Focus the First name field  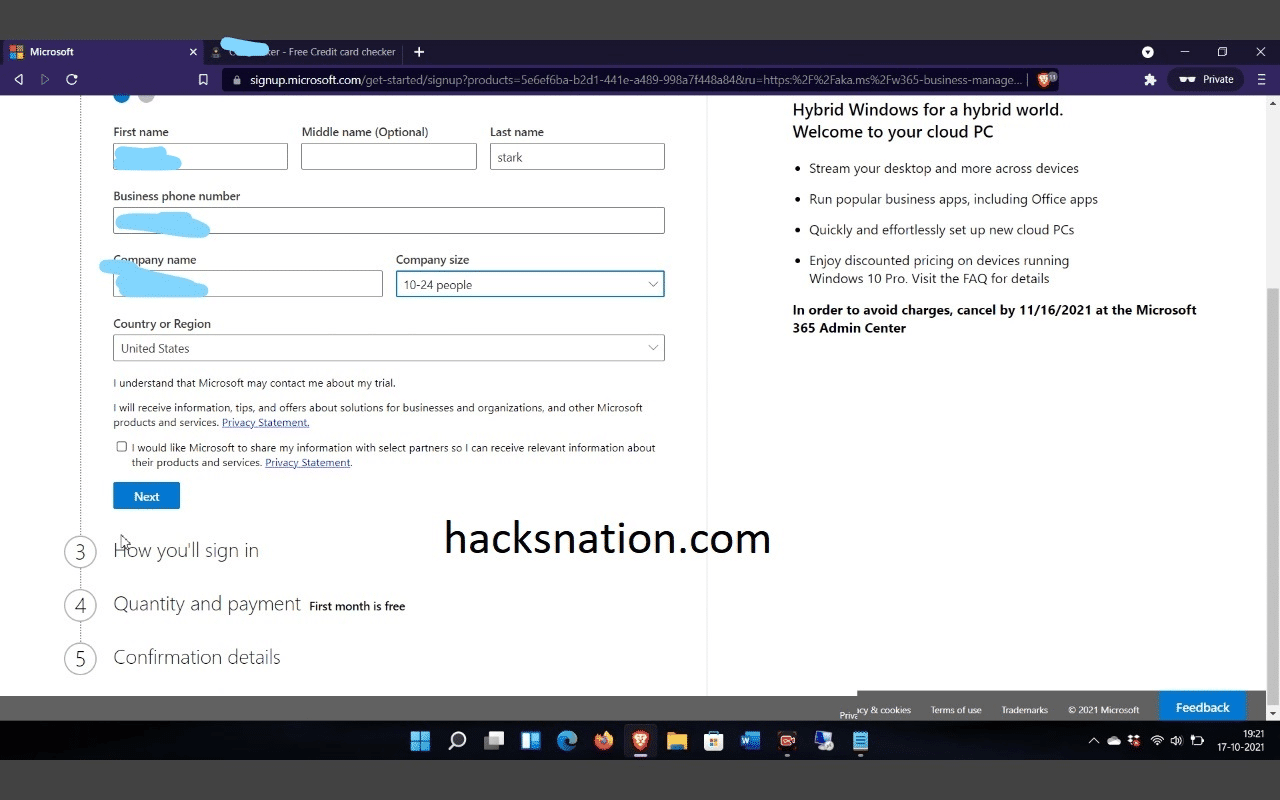200,157
